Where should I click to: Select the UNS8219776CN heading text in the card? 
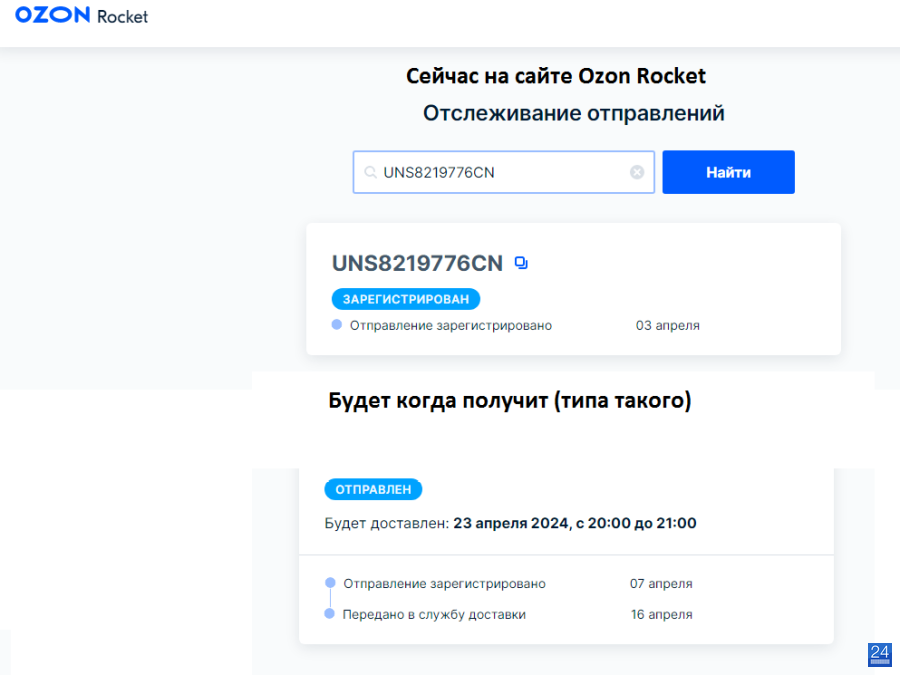click(417, 263)
